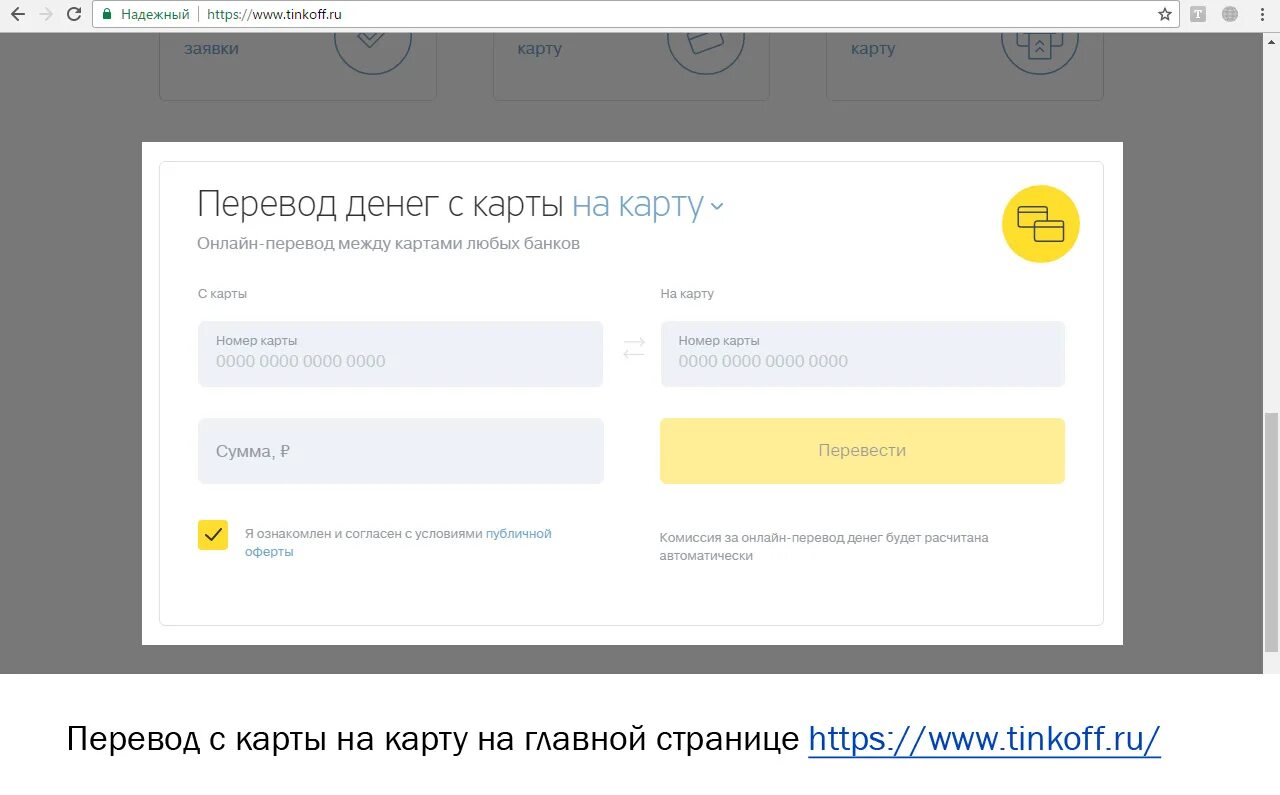Open the https://www.tinkoff.ru/ caption link
1280x795 pixels.
[x=984, y=739]
